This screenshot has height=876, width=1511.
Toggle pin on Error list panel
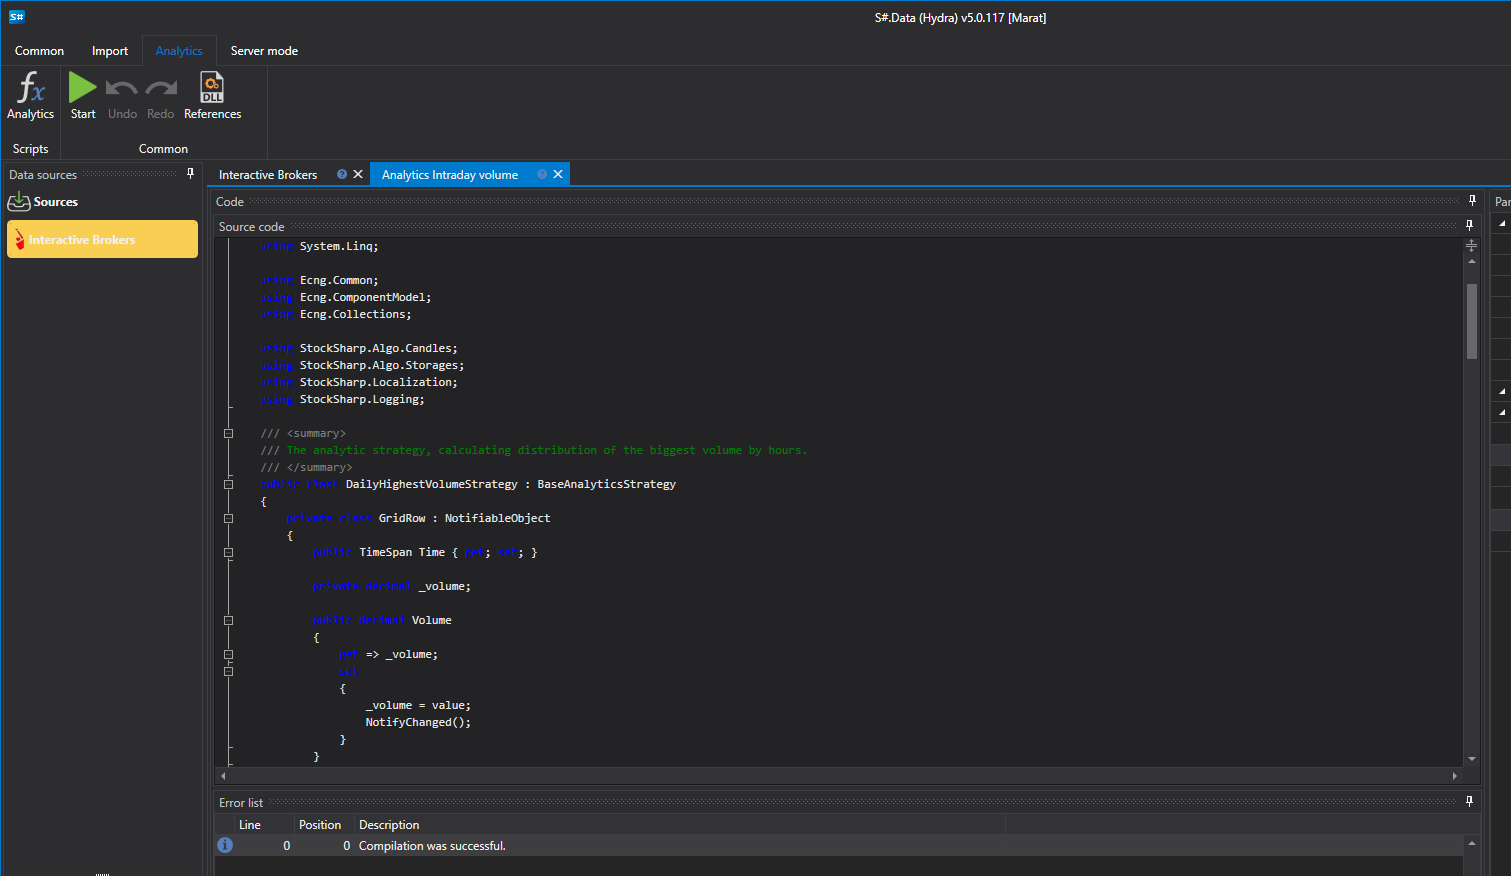1469,801
